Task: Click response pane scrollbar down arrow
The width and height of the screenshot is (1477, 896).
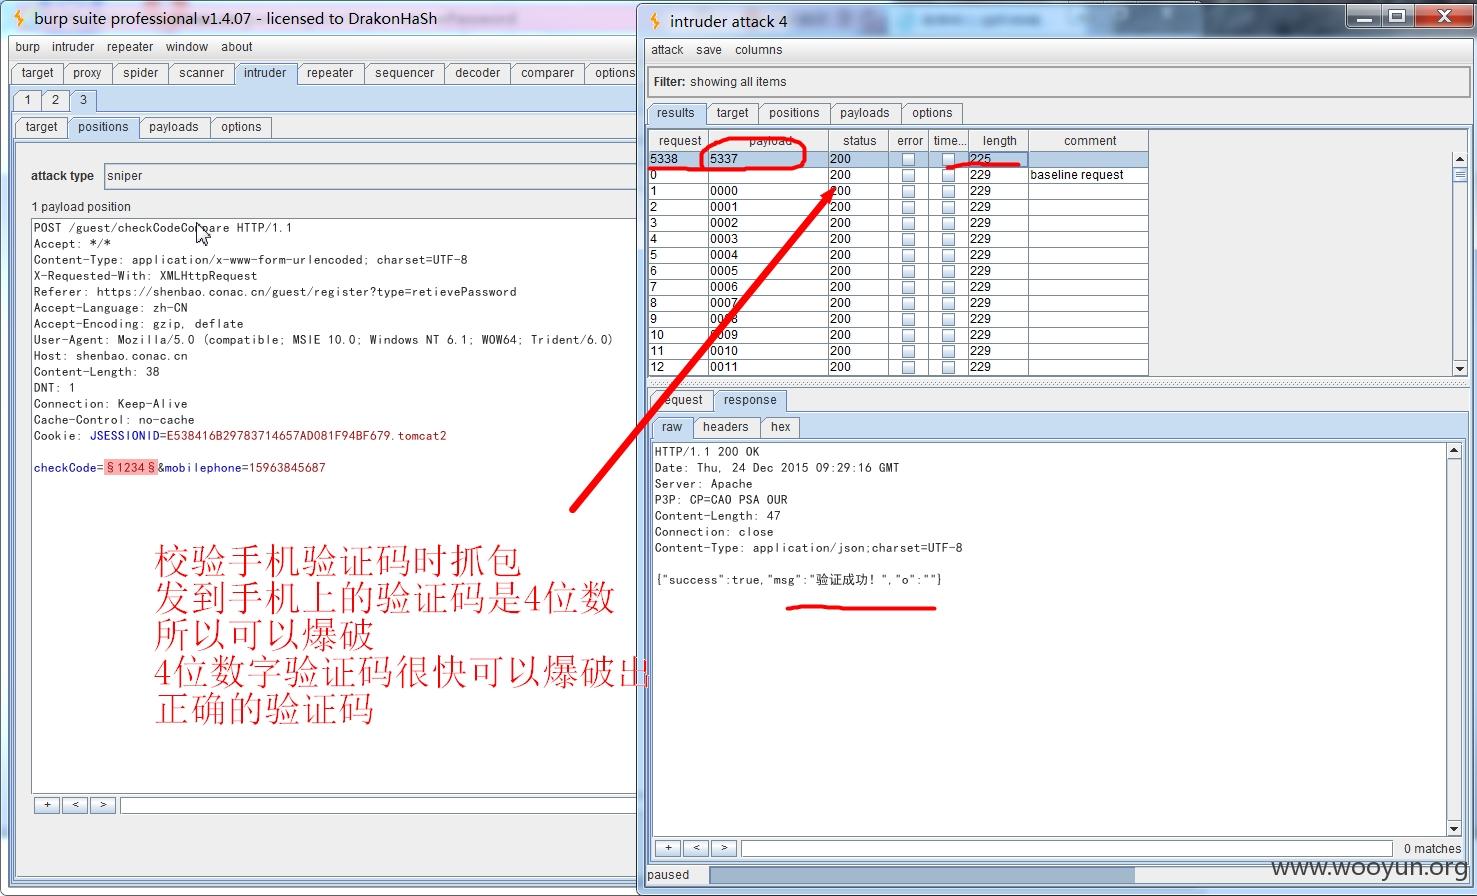Action: 1454,828
